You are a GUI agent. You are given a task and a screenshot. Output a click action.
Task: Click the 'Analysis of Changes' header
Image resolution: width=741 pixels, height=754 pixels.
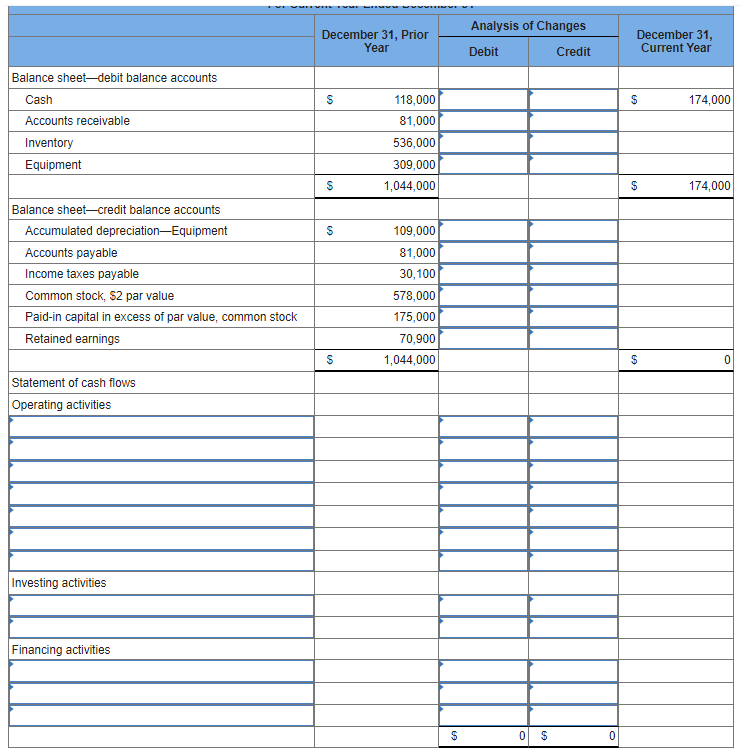(x=528, y=26)
